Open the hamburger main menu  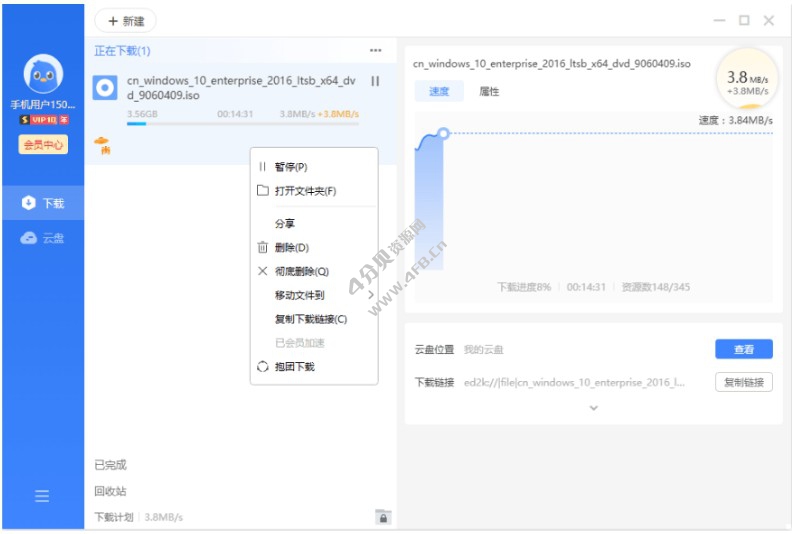click(x=42, y=495)
